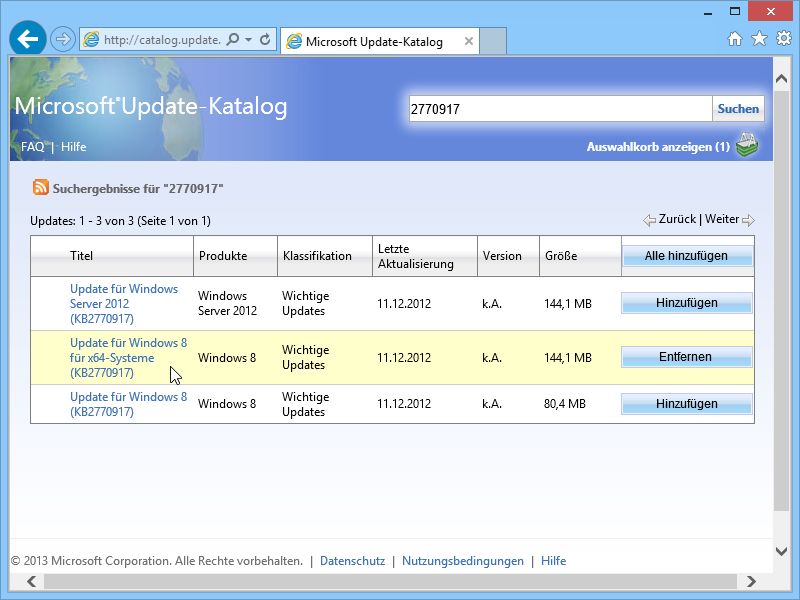Click the Datenschutz footer link

[353, 561]
